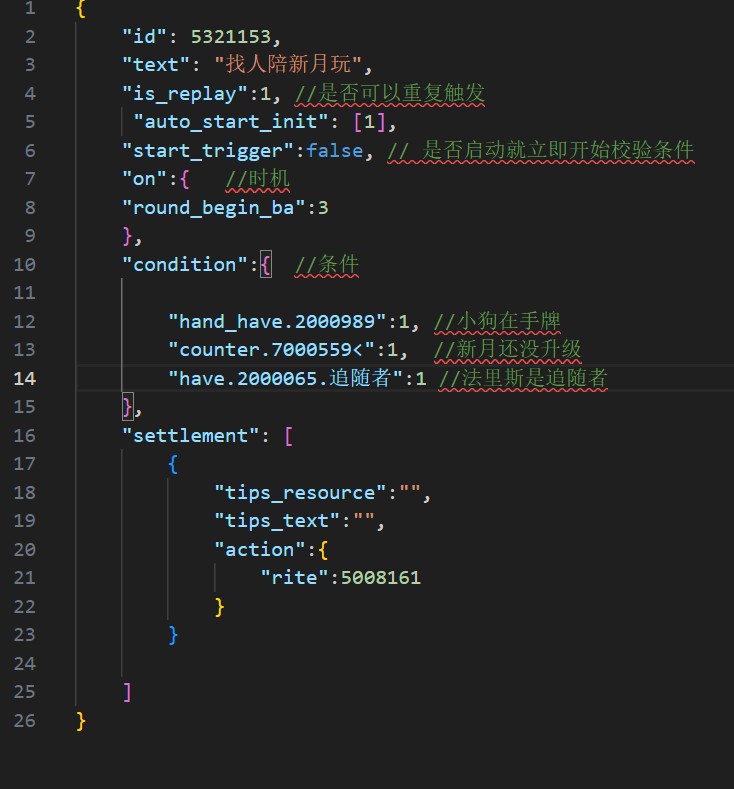This screenshot has height=789, width=734.
Task: Click line number 14 in the gutter
Action: [x=26, y=378]
